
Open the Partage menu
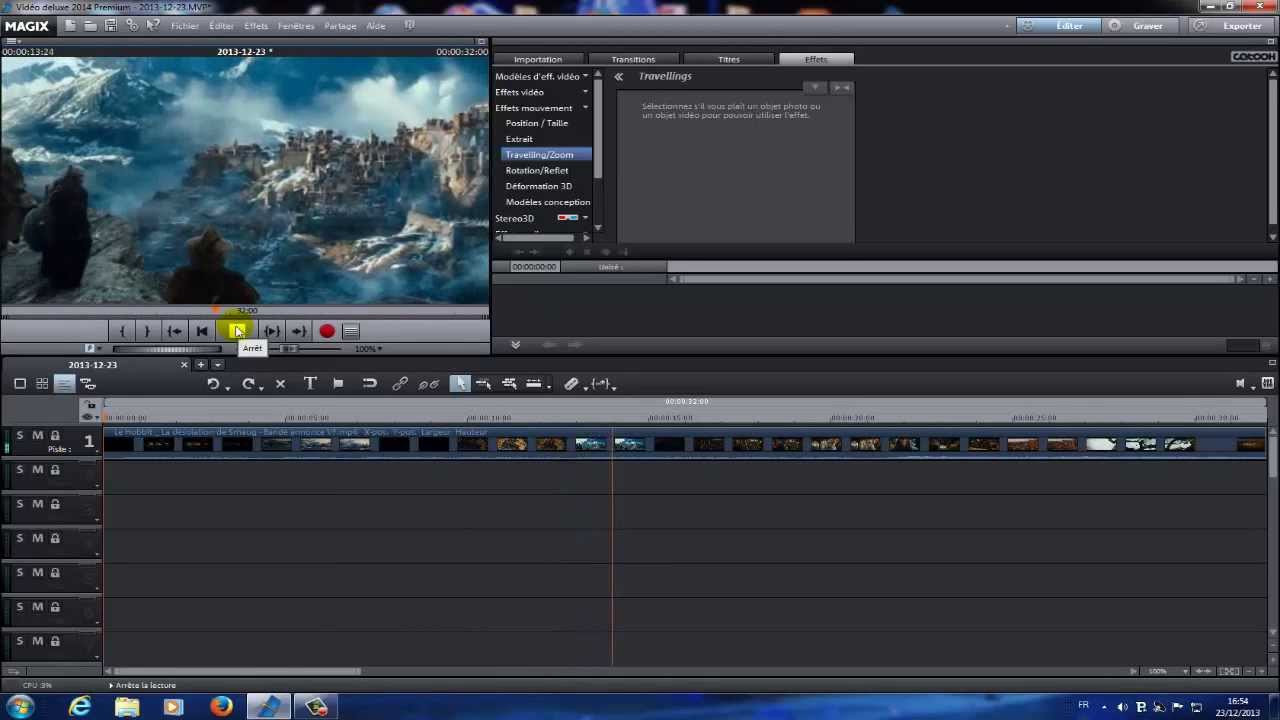tap(340, 26)
